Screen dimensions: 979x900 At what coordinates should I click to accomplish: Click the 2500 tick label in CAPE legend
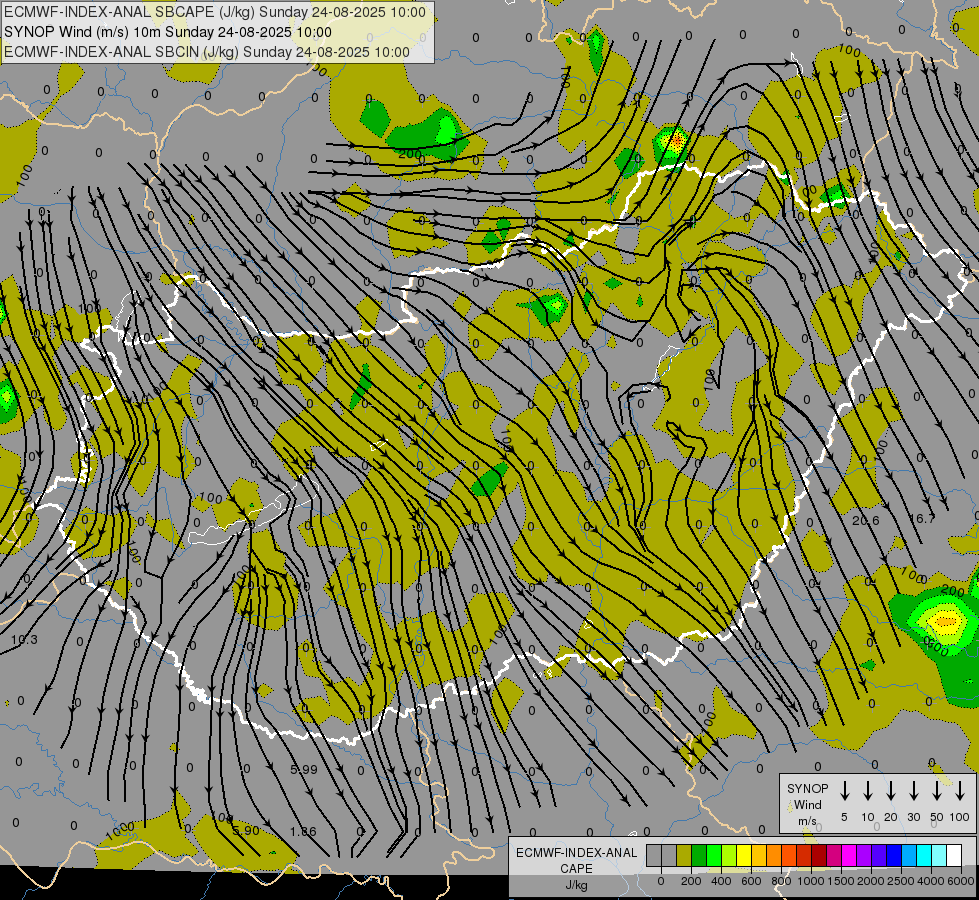(901, 881)
